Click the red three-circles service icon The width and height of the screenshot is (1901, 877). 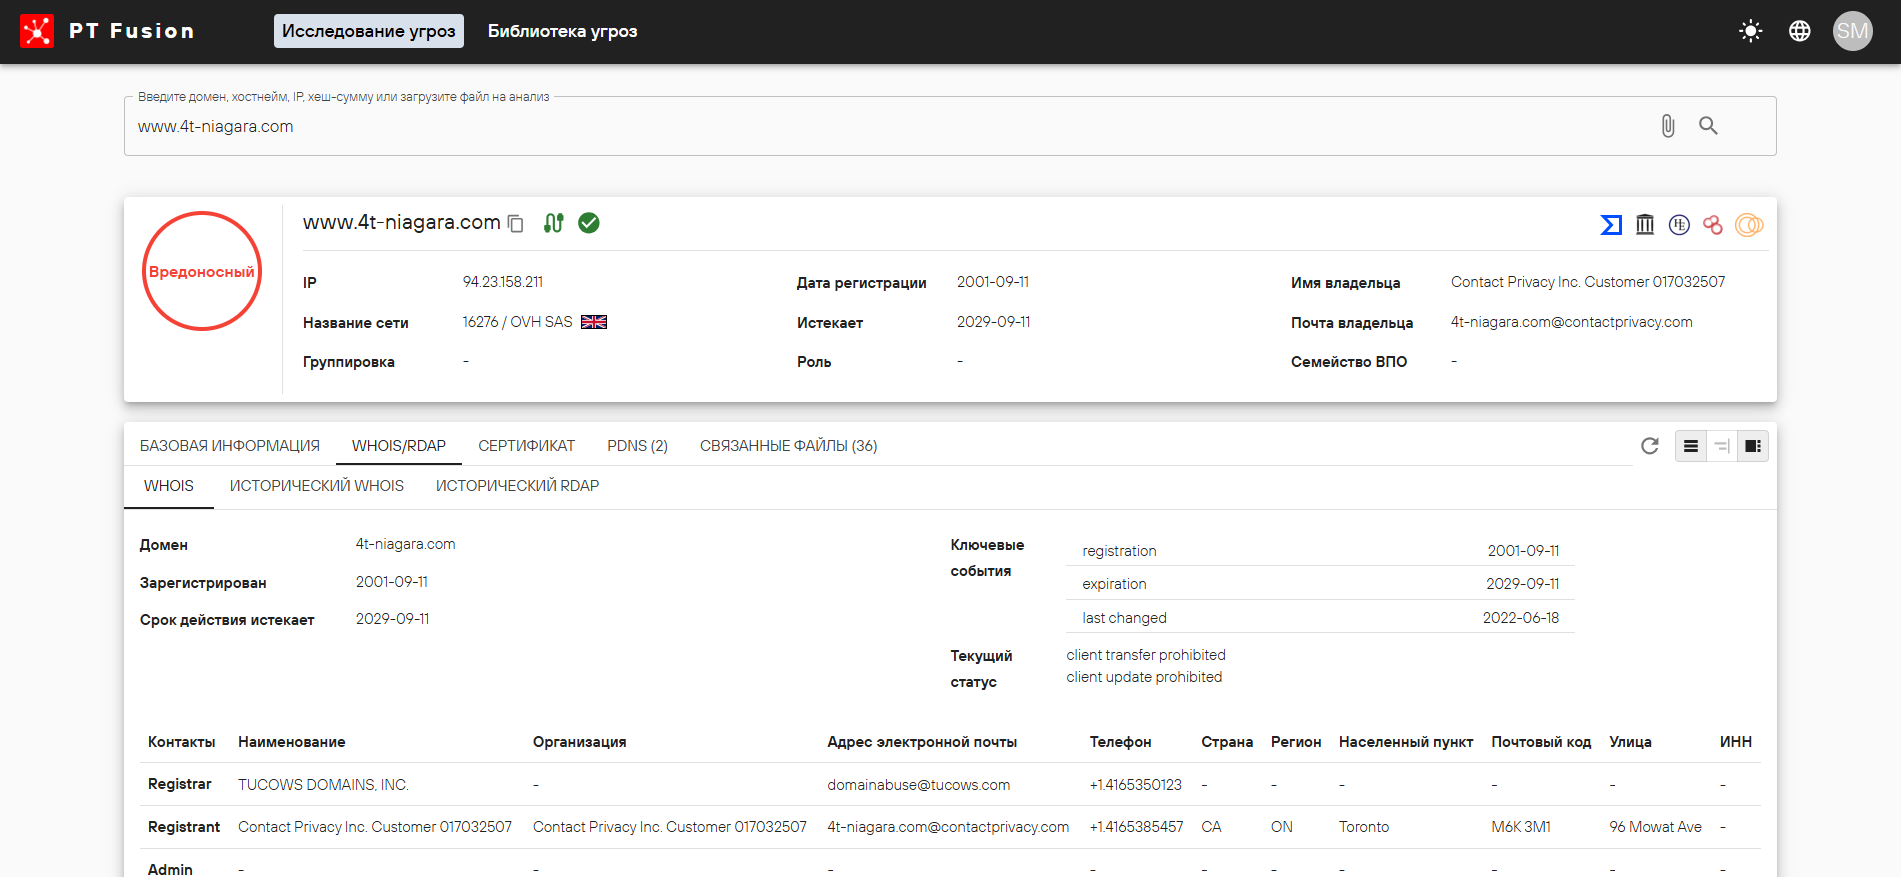1713,225
